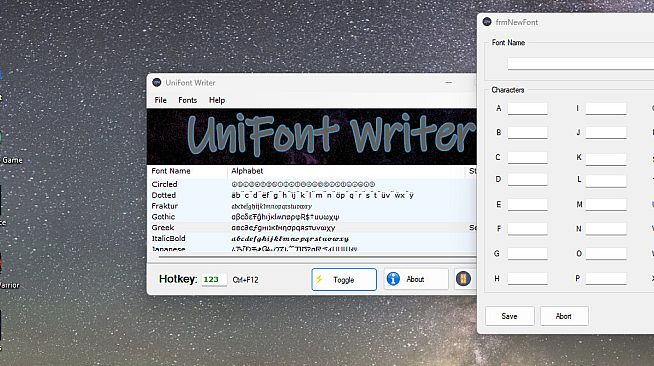This screenshot has height=366, width=654.
Task: Click the Ctrl+F12 hotkey label
Action: tap(245, 280)
